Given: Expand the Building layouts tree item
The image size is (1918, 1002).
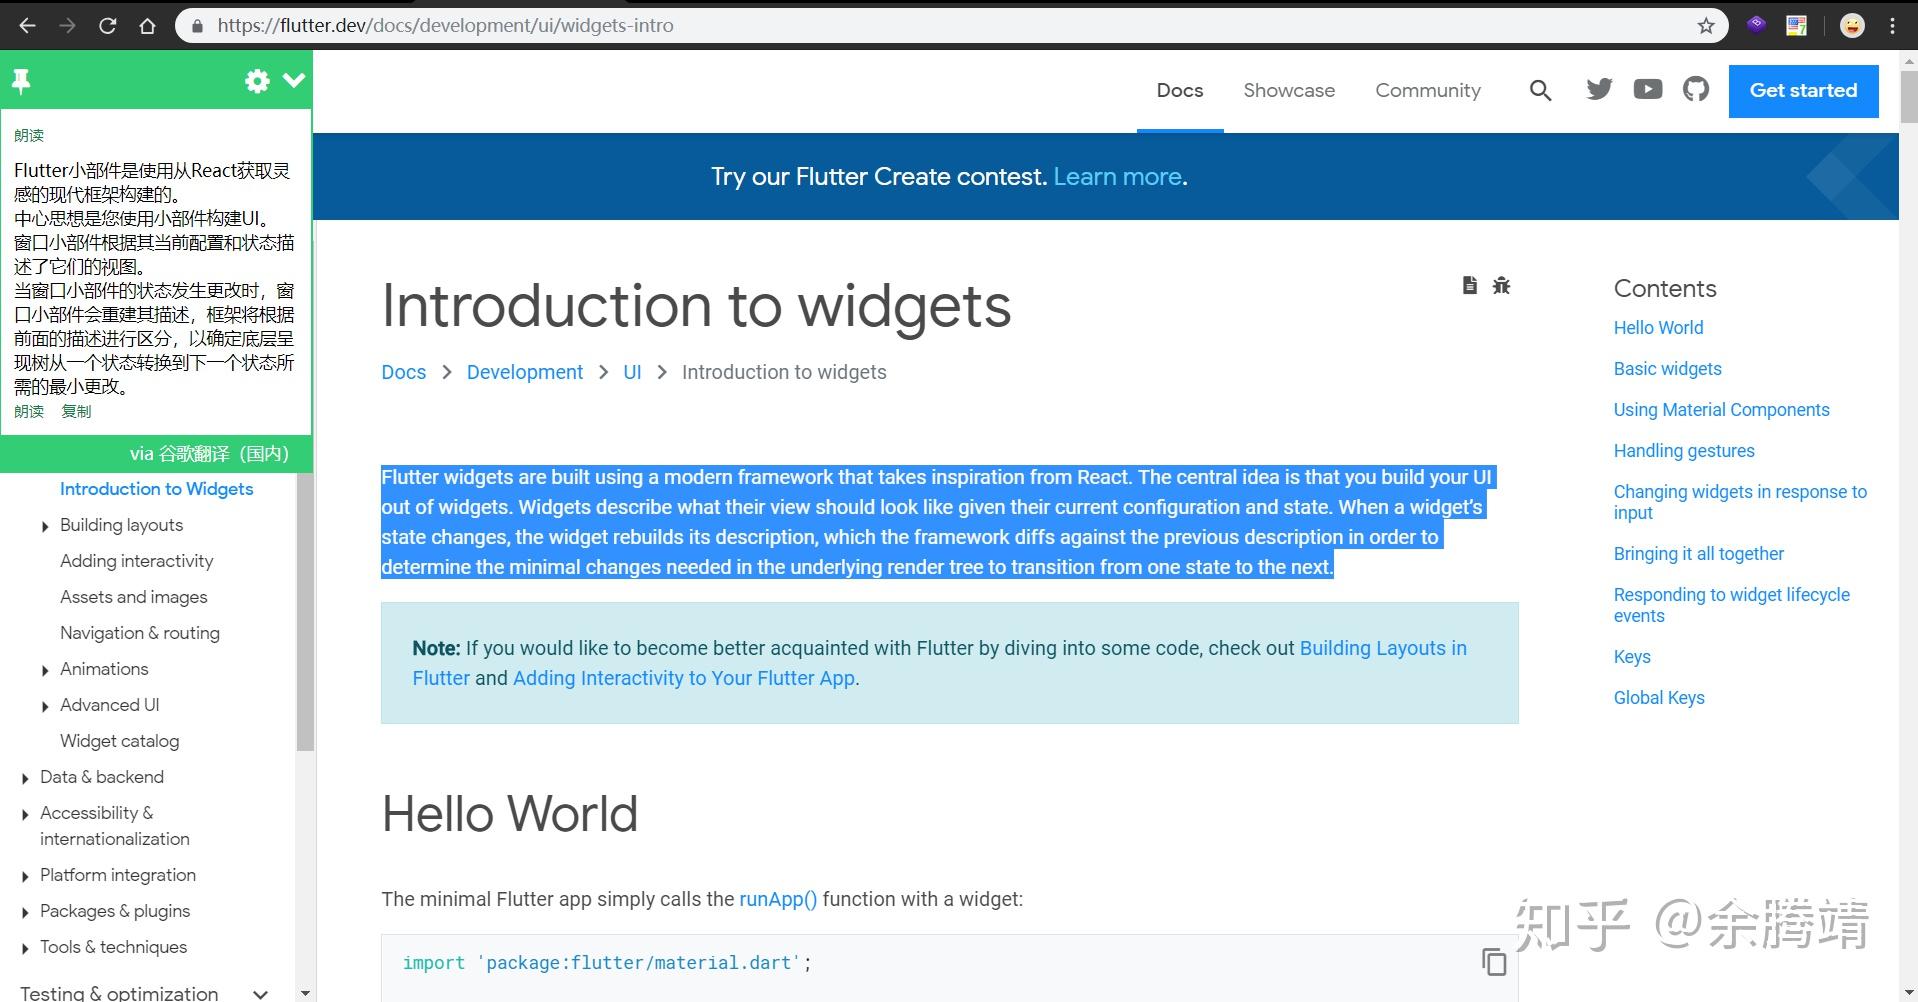Looking at the screenshot, I should 45,526.
